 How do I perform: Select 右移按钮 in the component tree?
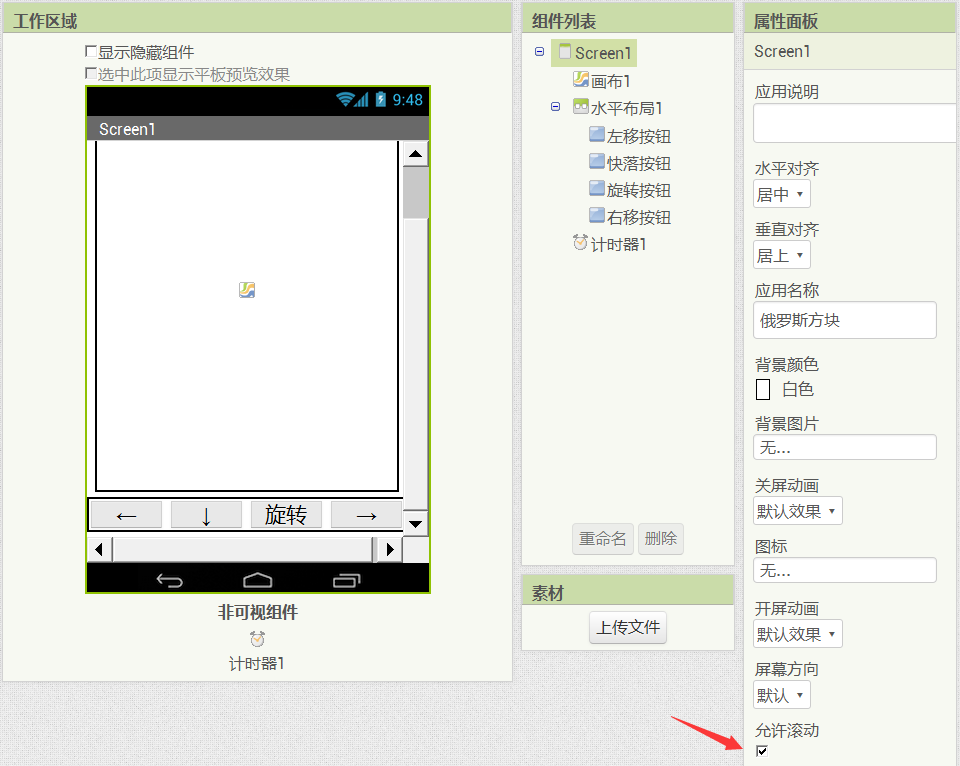638,217
